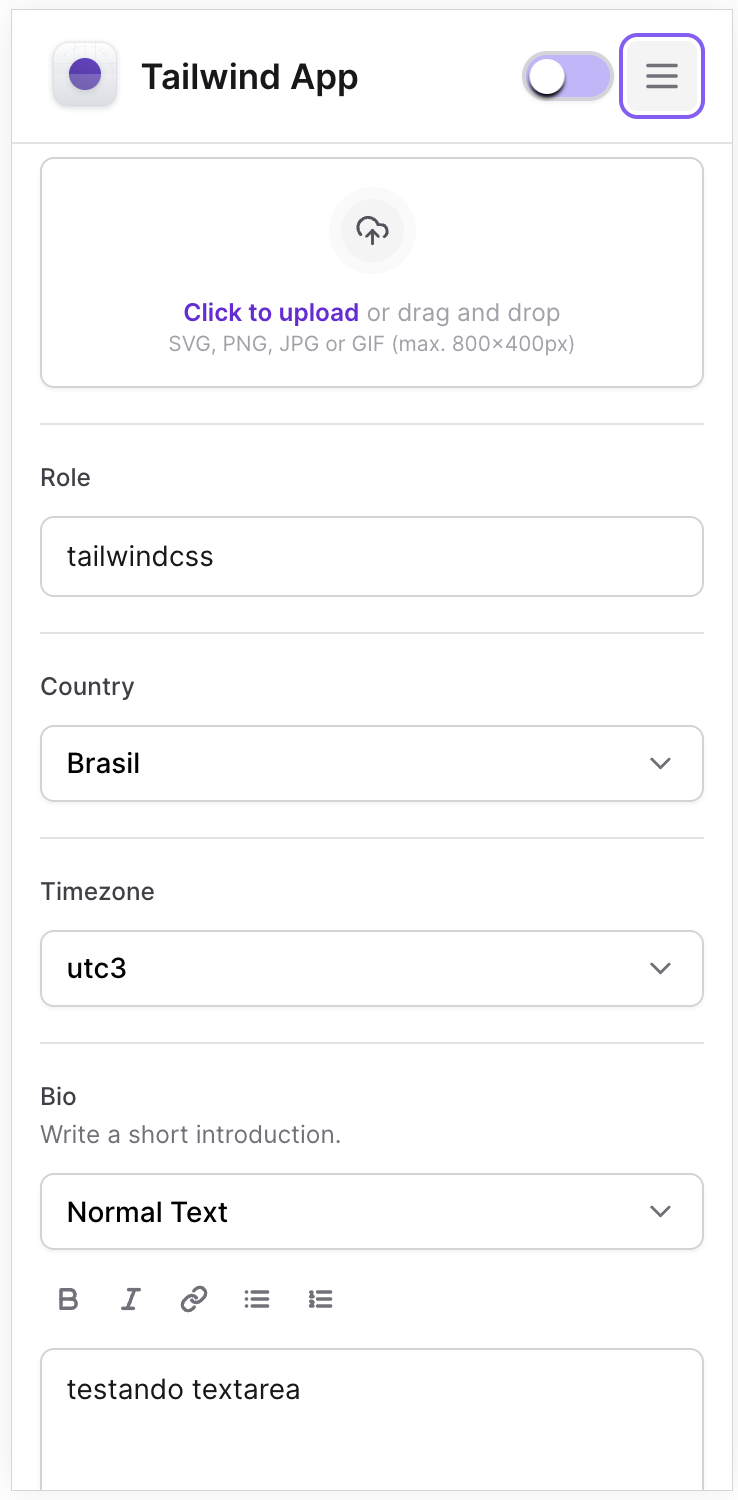
Task: Click the "Click to upload" link
Action: point(271,313)
